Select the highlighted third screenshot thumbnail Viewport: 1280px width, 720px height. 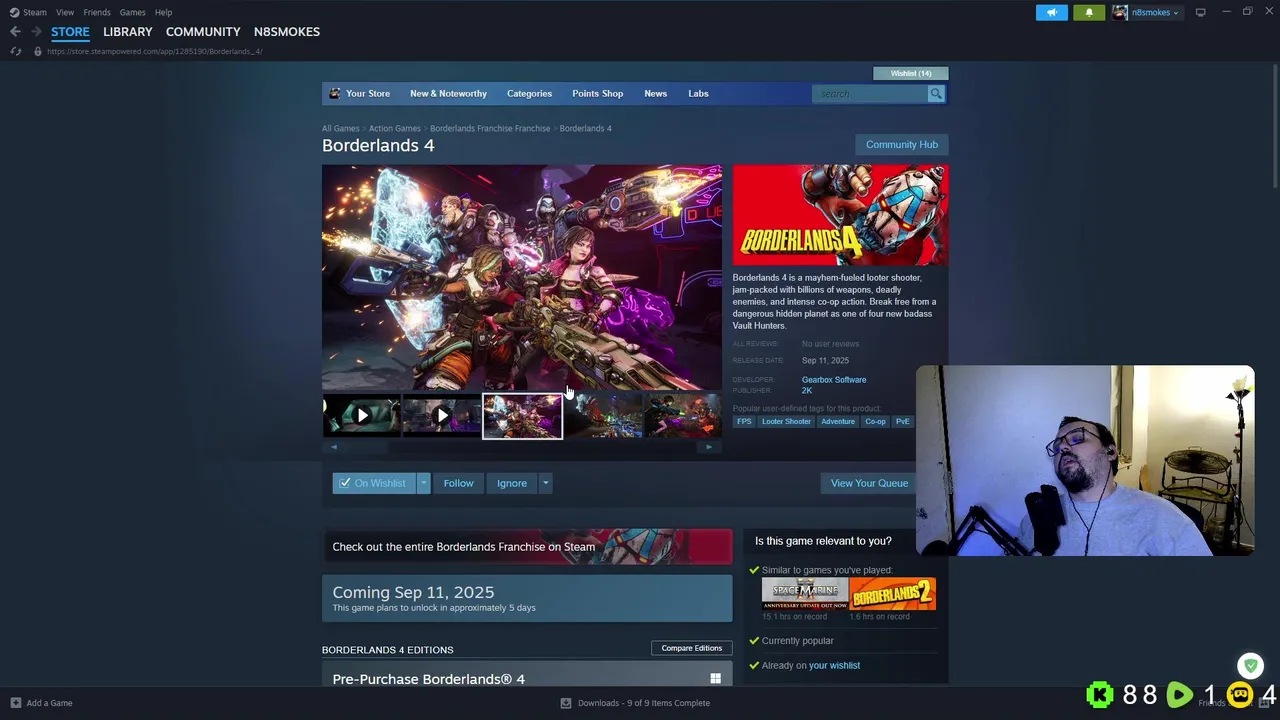tap(522, 416)
